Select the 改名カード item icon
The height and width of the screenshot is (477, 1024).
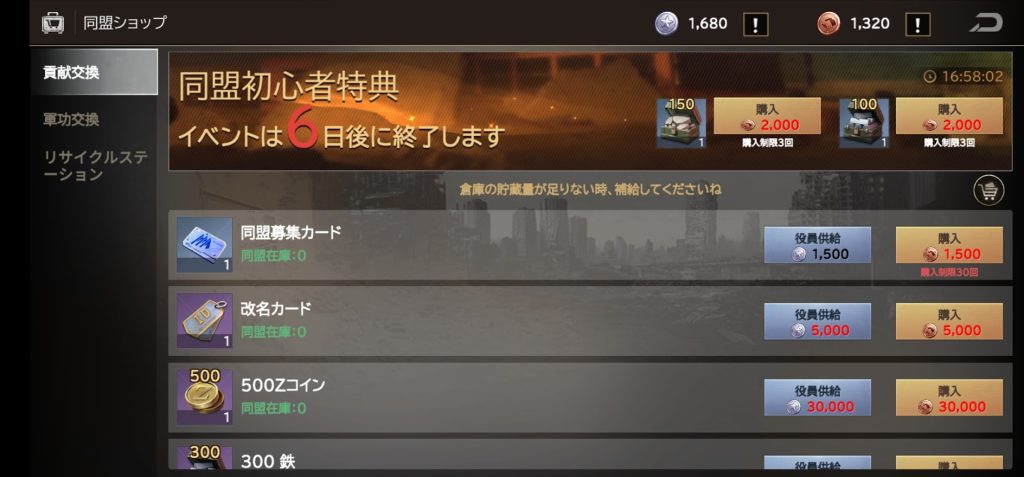click(x=204, y=321)
